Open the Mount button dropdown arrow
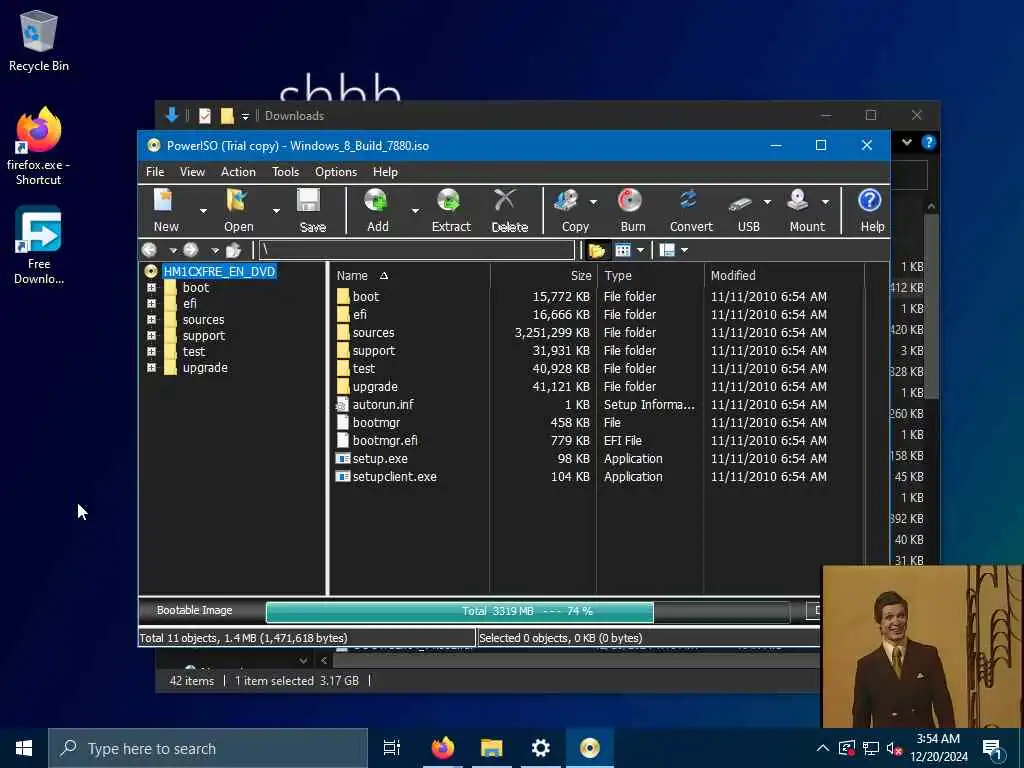The image size is (1024, 768). [x=825, y=202]
